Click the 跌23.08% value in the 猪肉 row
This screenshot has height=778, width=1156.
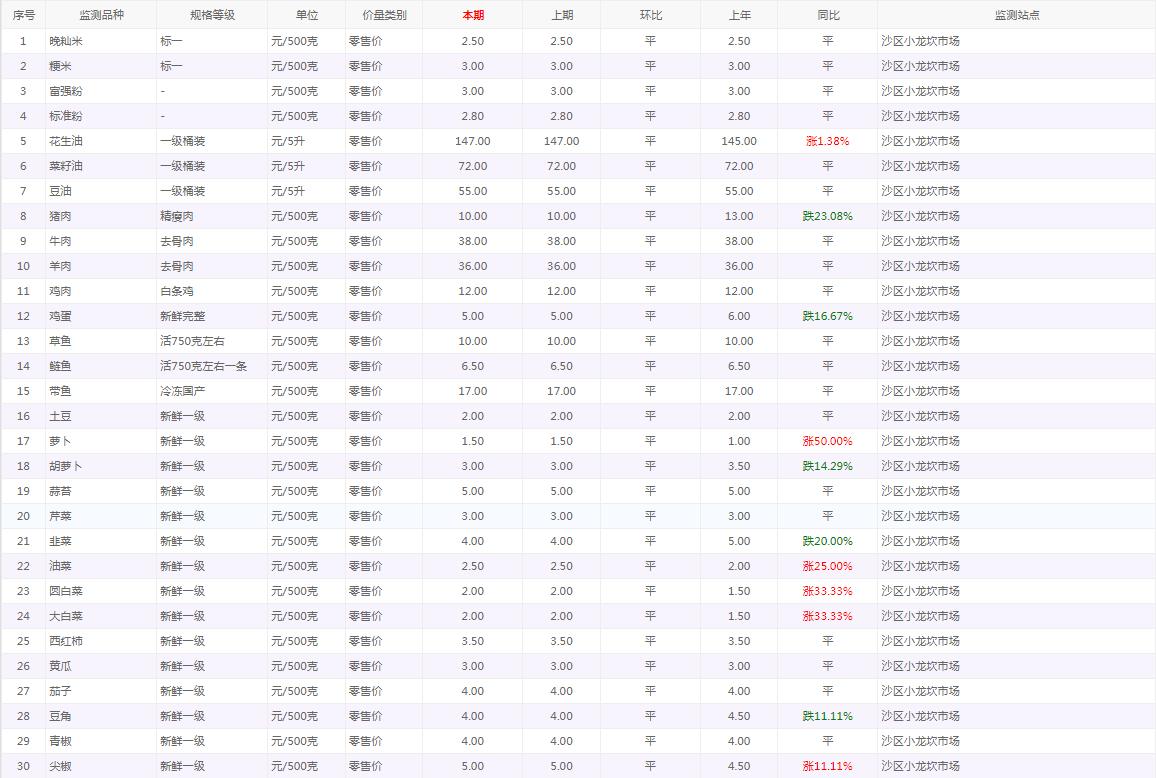point(827,216)
